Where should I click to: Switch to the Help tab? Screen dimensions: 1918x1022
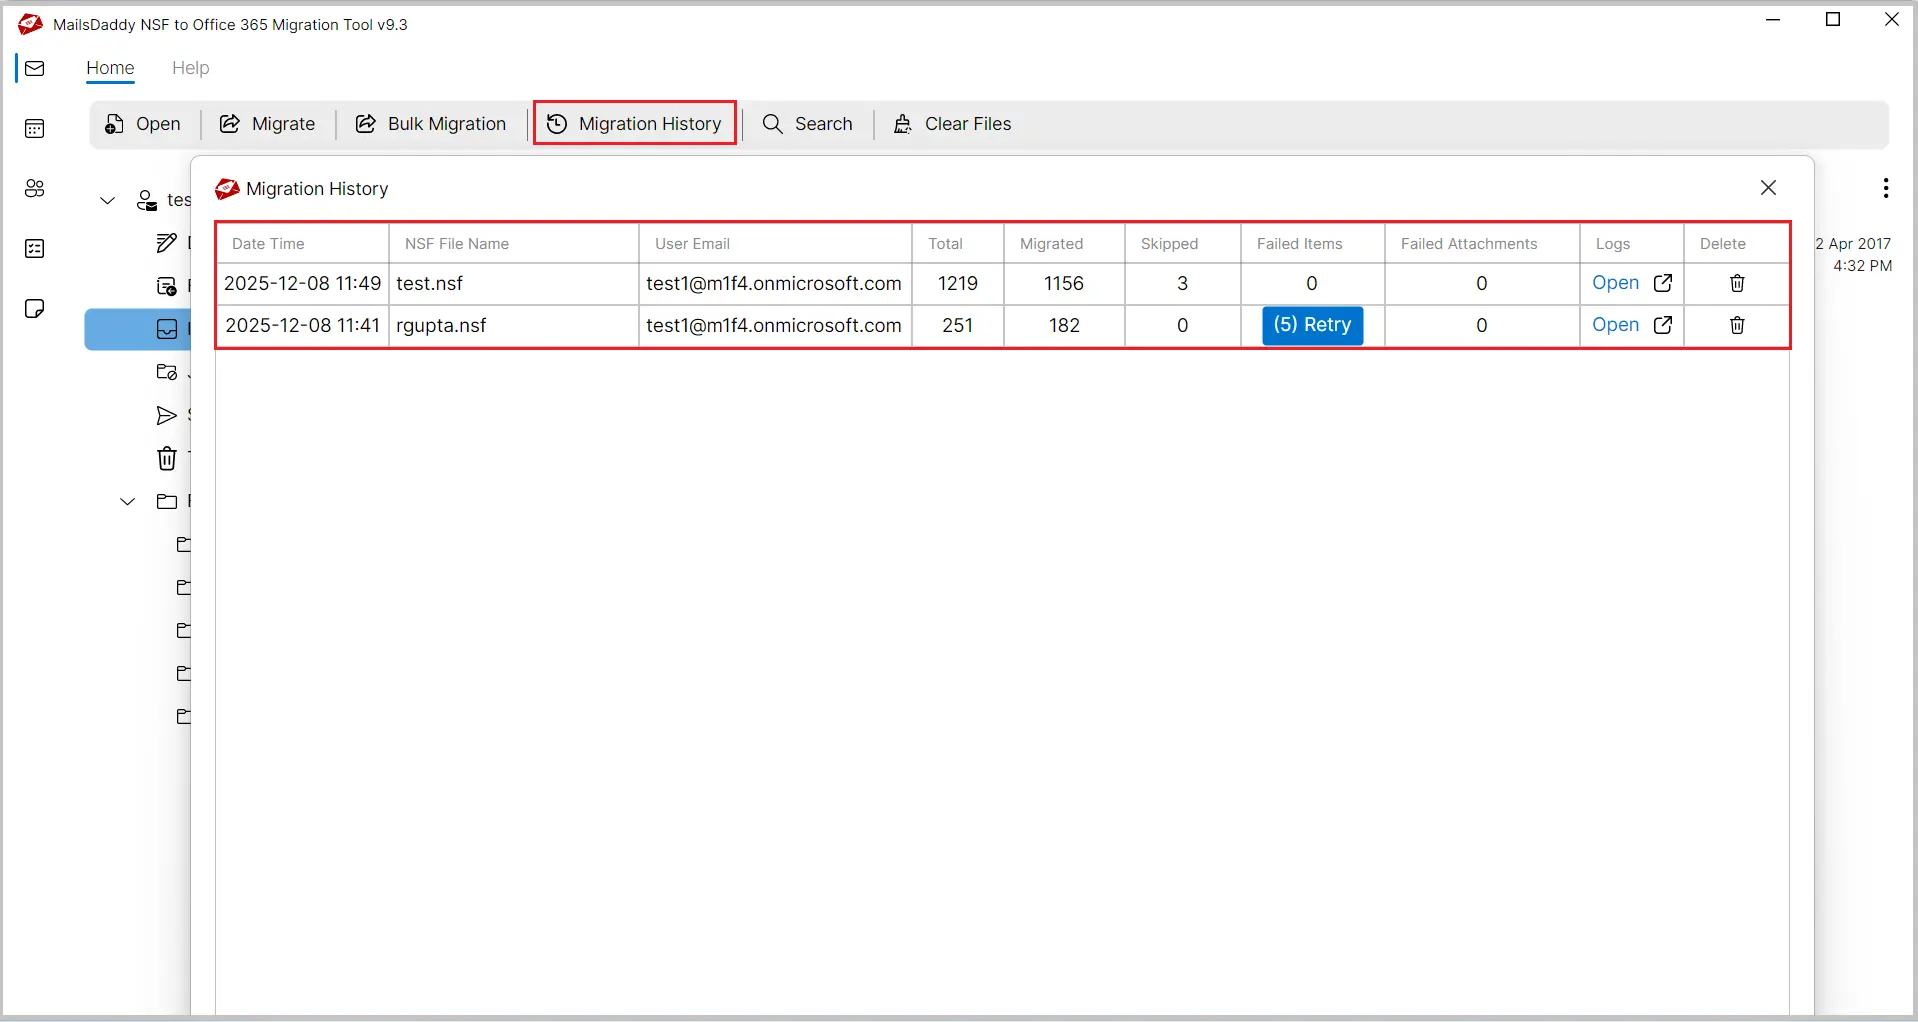point(190,68)
